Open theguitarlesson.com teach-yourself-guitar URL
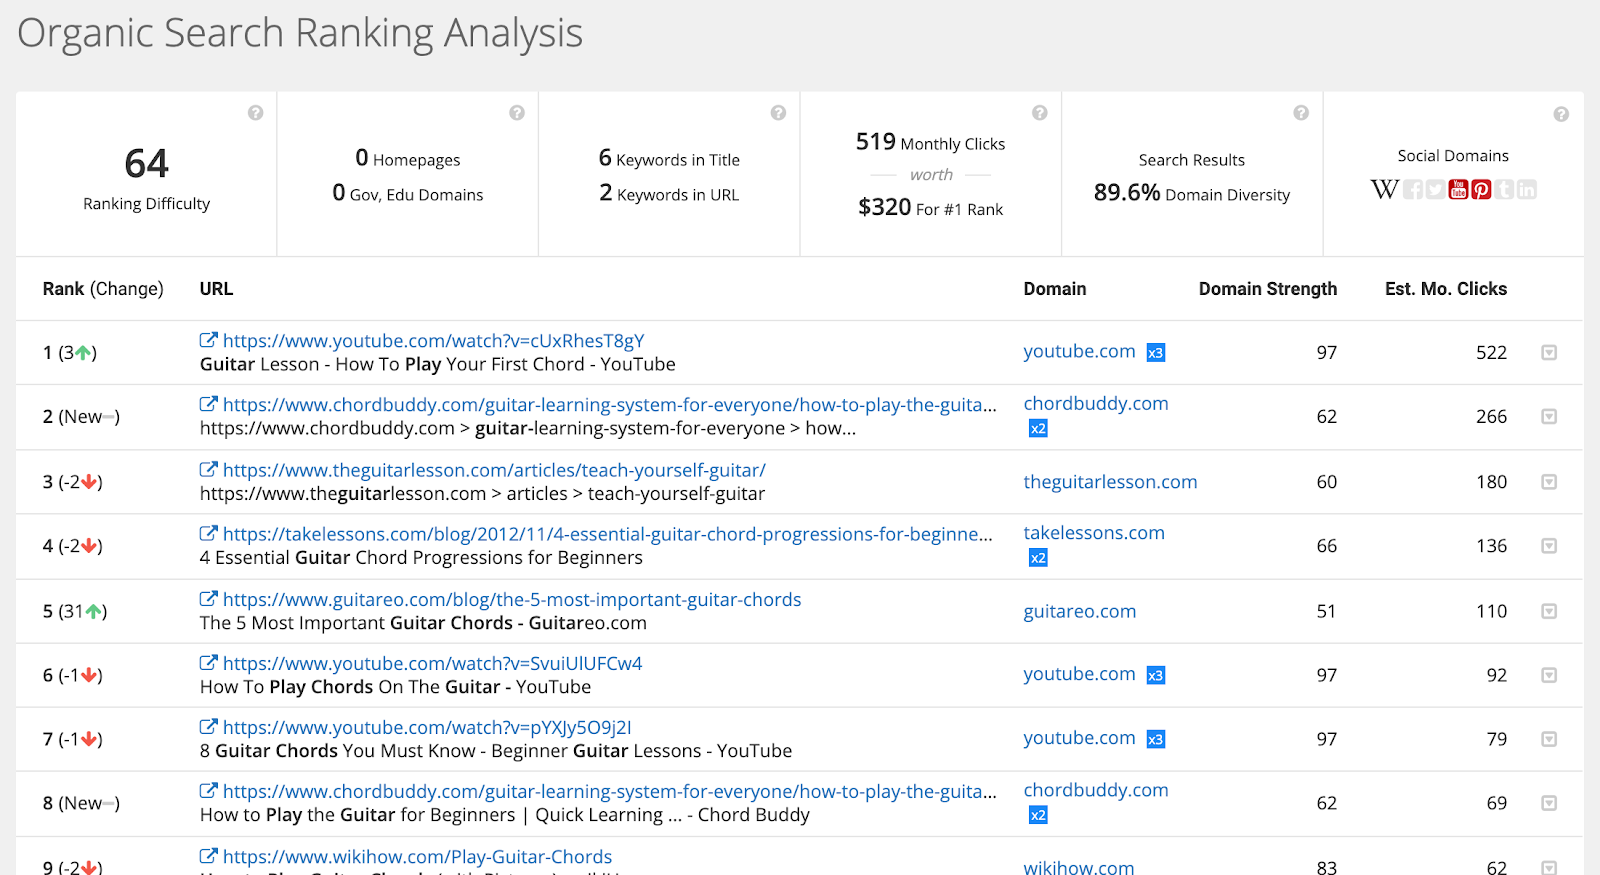Screen dimensions: 1600x875 point(494,470)
